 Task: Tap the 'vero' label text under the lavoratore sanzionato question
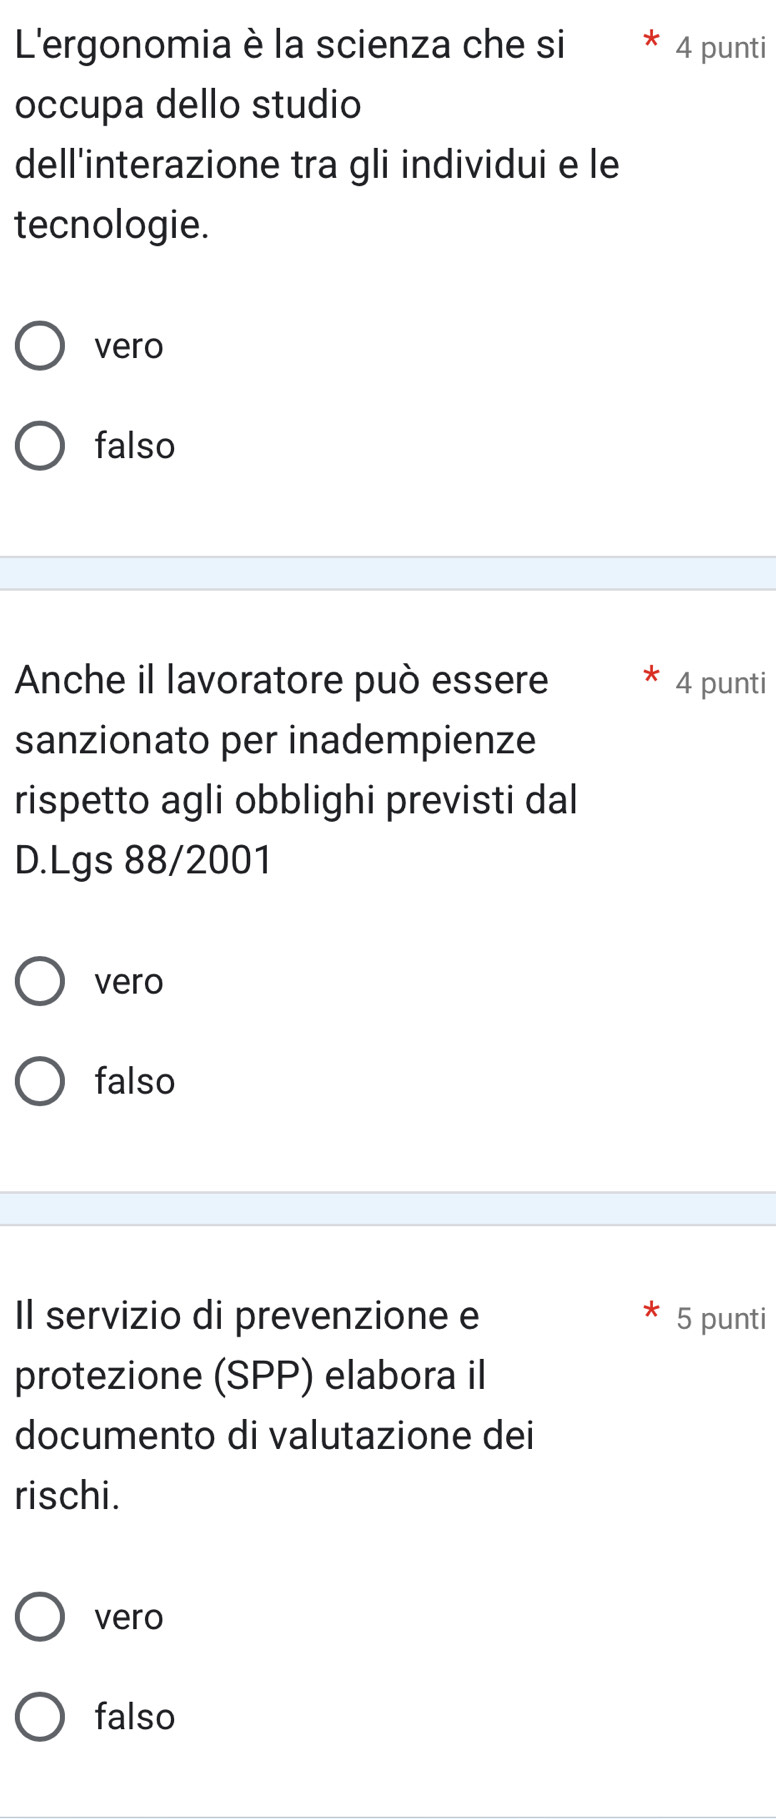click(129, 982)
